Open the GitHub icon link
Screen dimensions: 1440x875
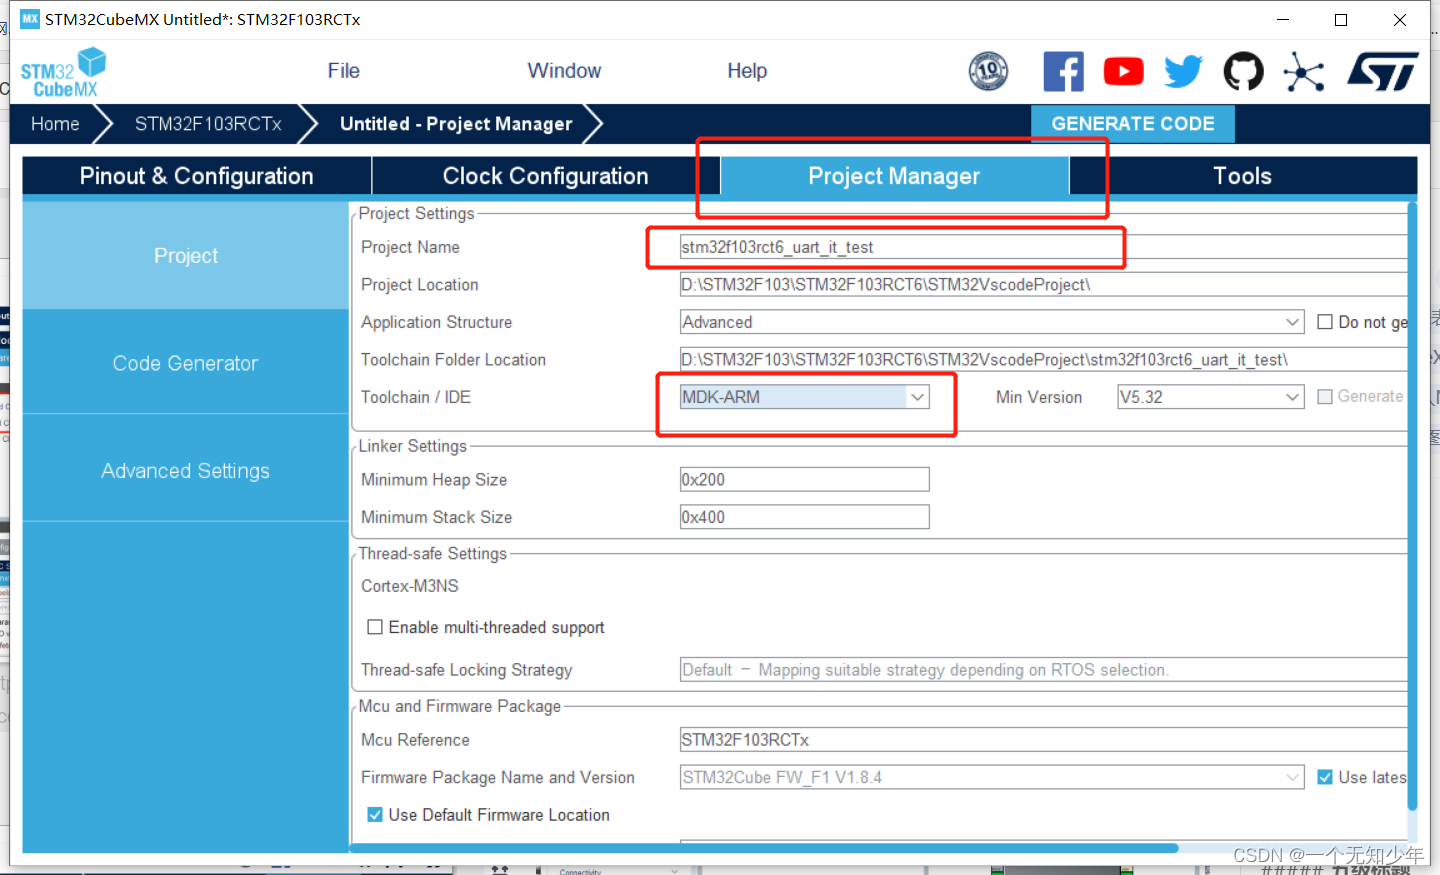[x=1243, y=71]
